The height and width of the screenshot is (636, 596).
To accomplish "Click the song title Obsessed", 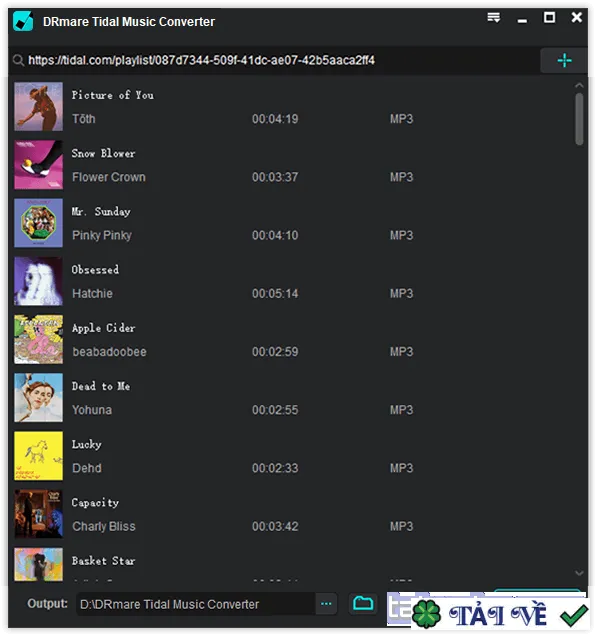I will [95, 270].
